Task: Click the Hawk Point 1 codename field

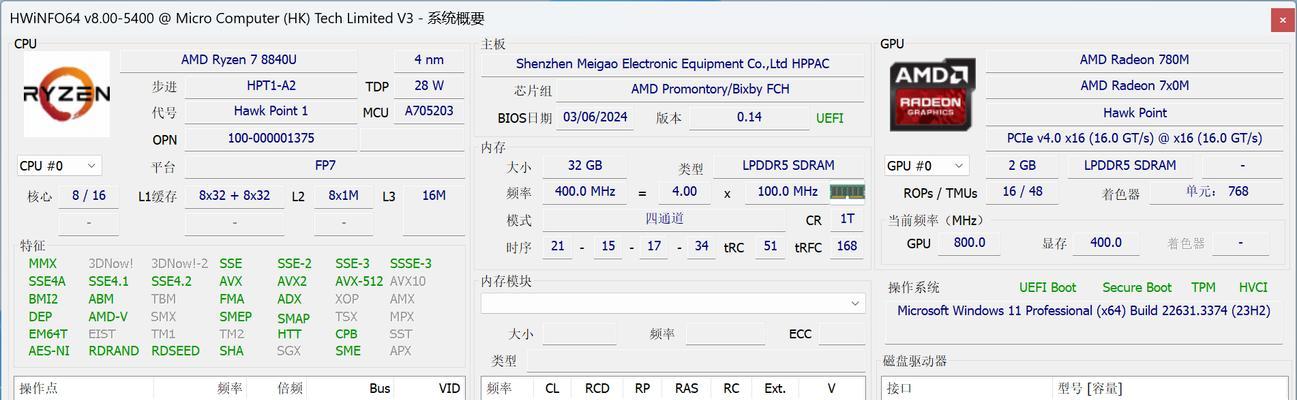Action: [271, 111]
